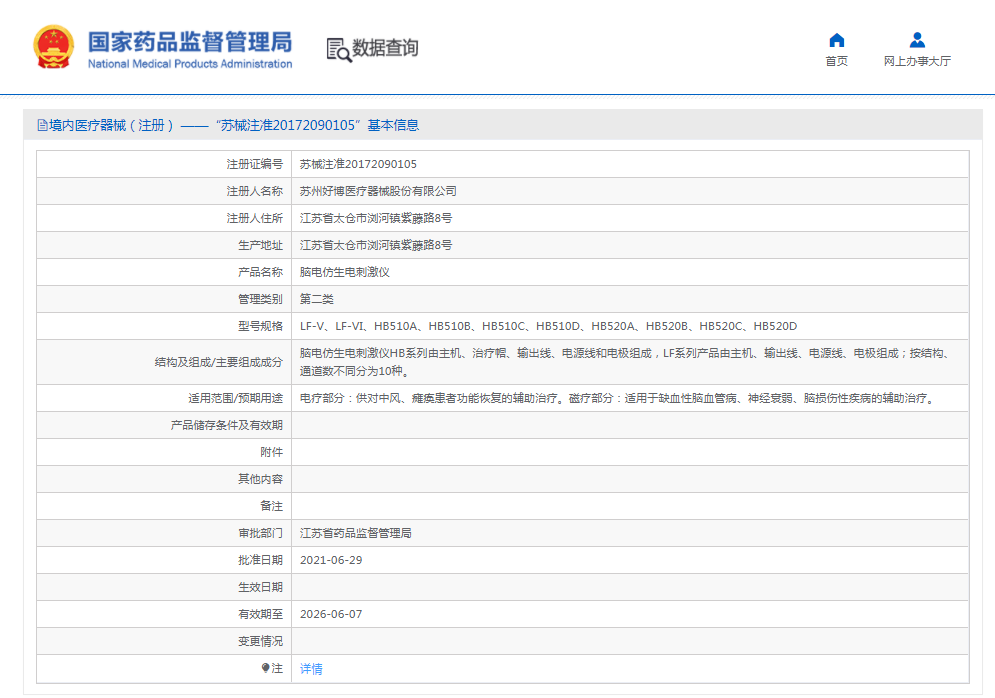Click the 数据查询 magnifier document icon

click(x=339, y=49)
